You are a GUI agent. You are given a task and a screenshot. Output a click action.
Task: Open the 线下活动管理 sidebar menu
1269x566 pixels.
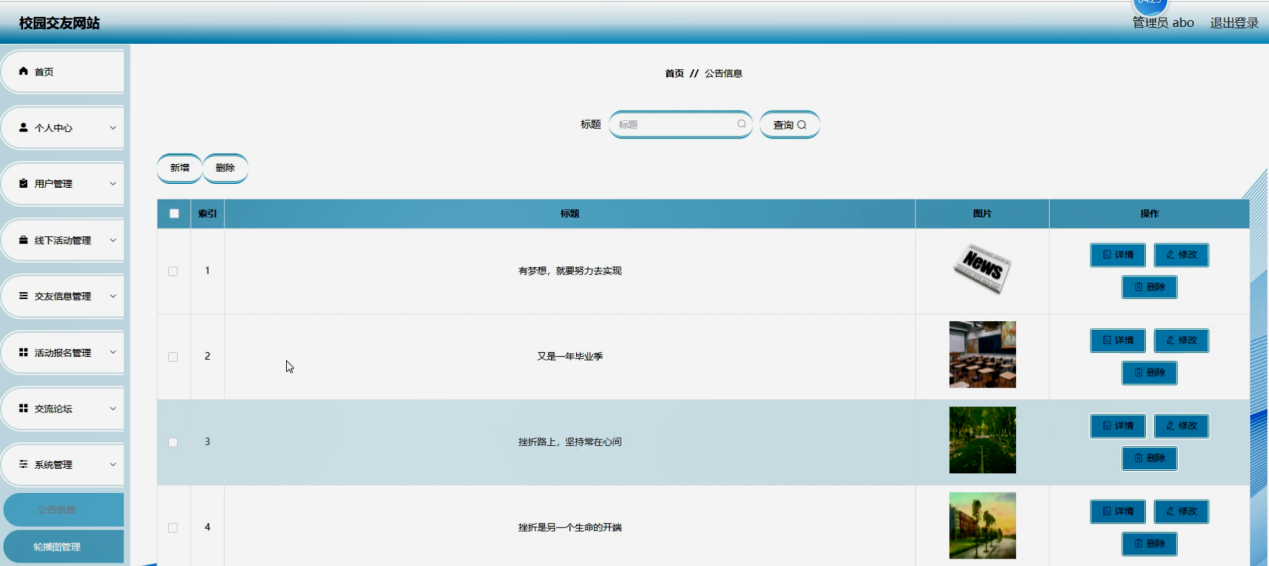pos(62,240)
